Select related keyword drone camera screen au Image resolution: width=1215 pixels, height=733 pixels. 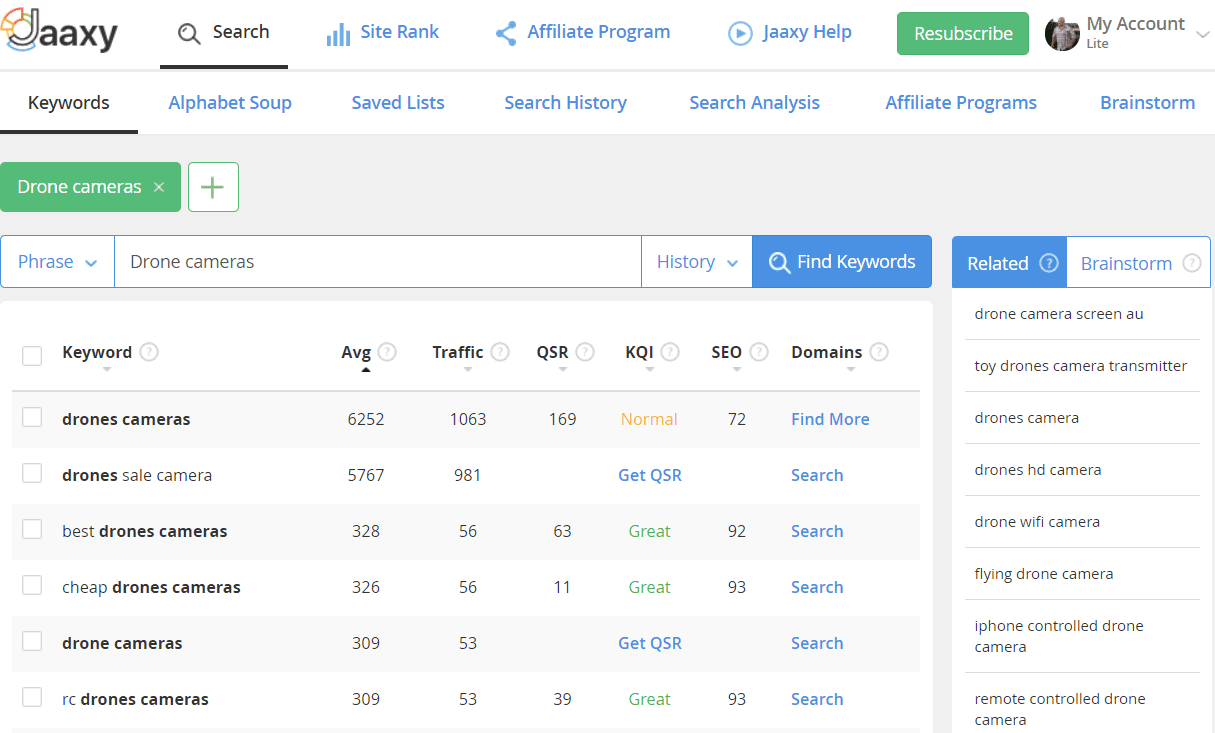point(1059,314)
